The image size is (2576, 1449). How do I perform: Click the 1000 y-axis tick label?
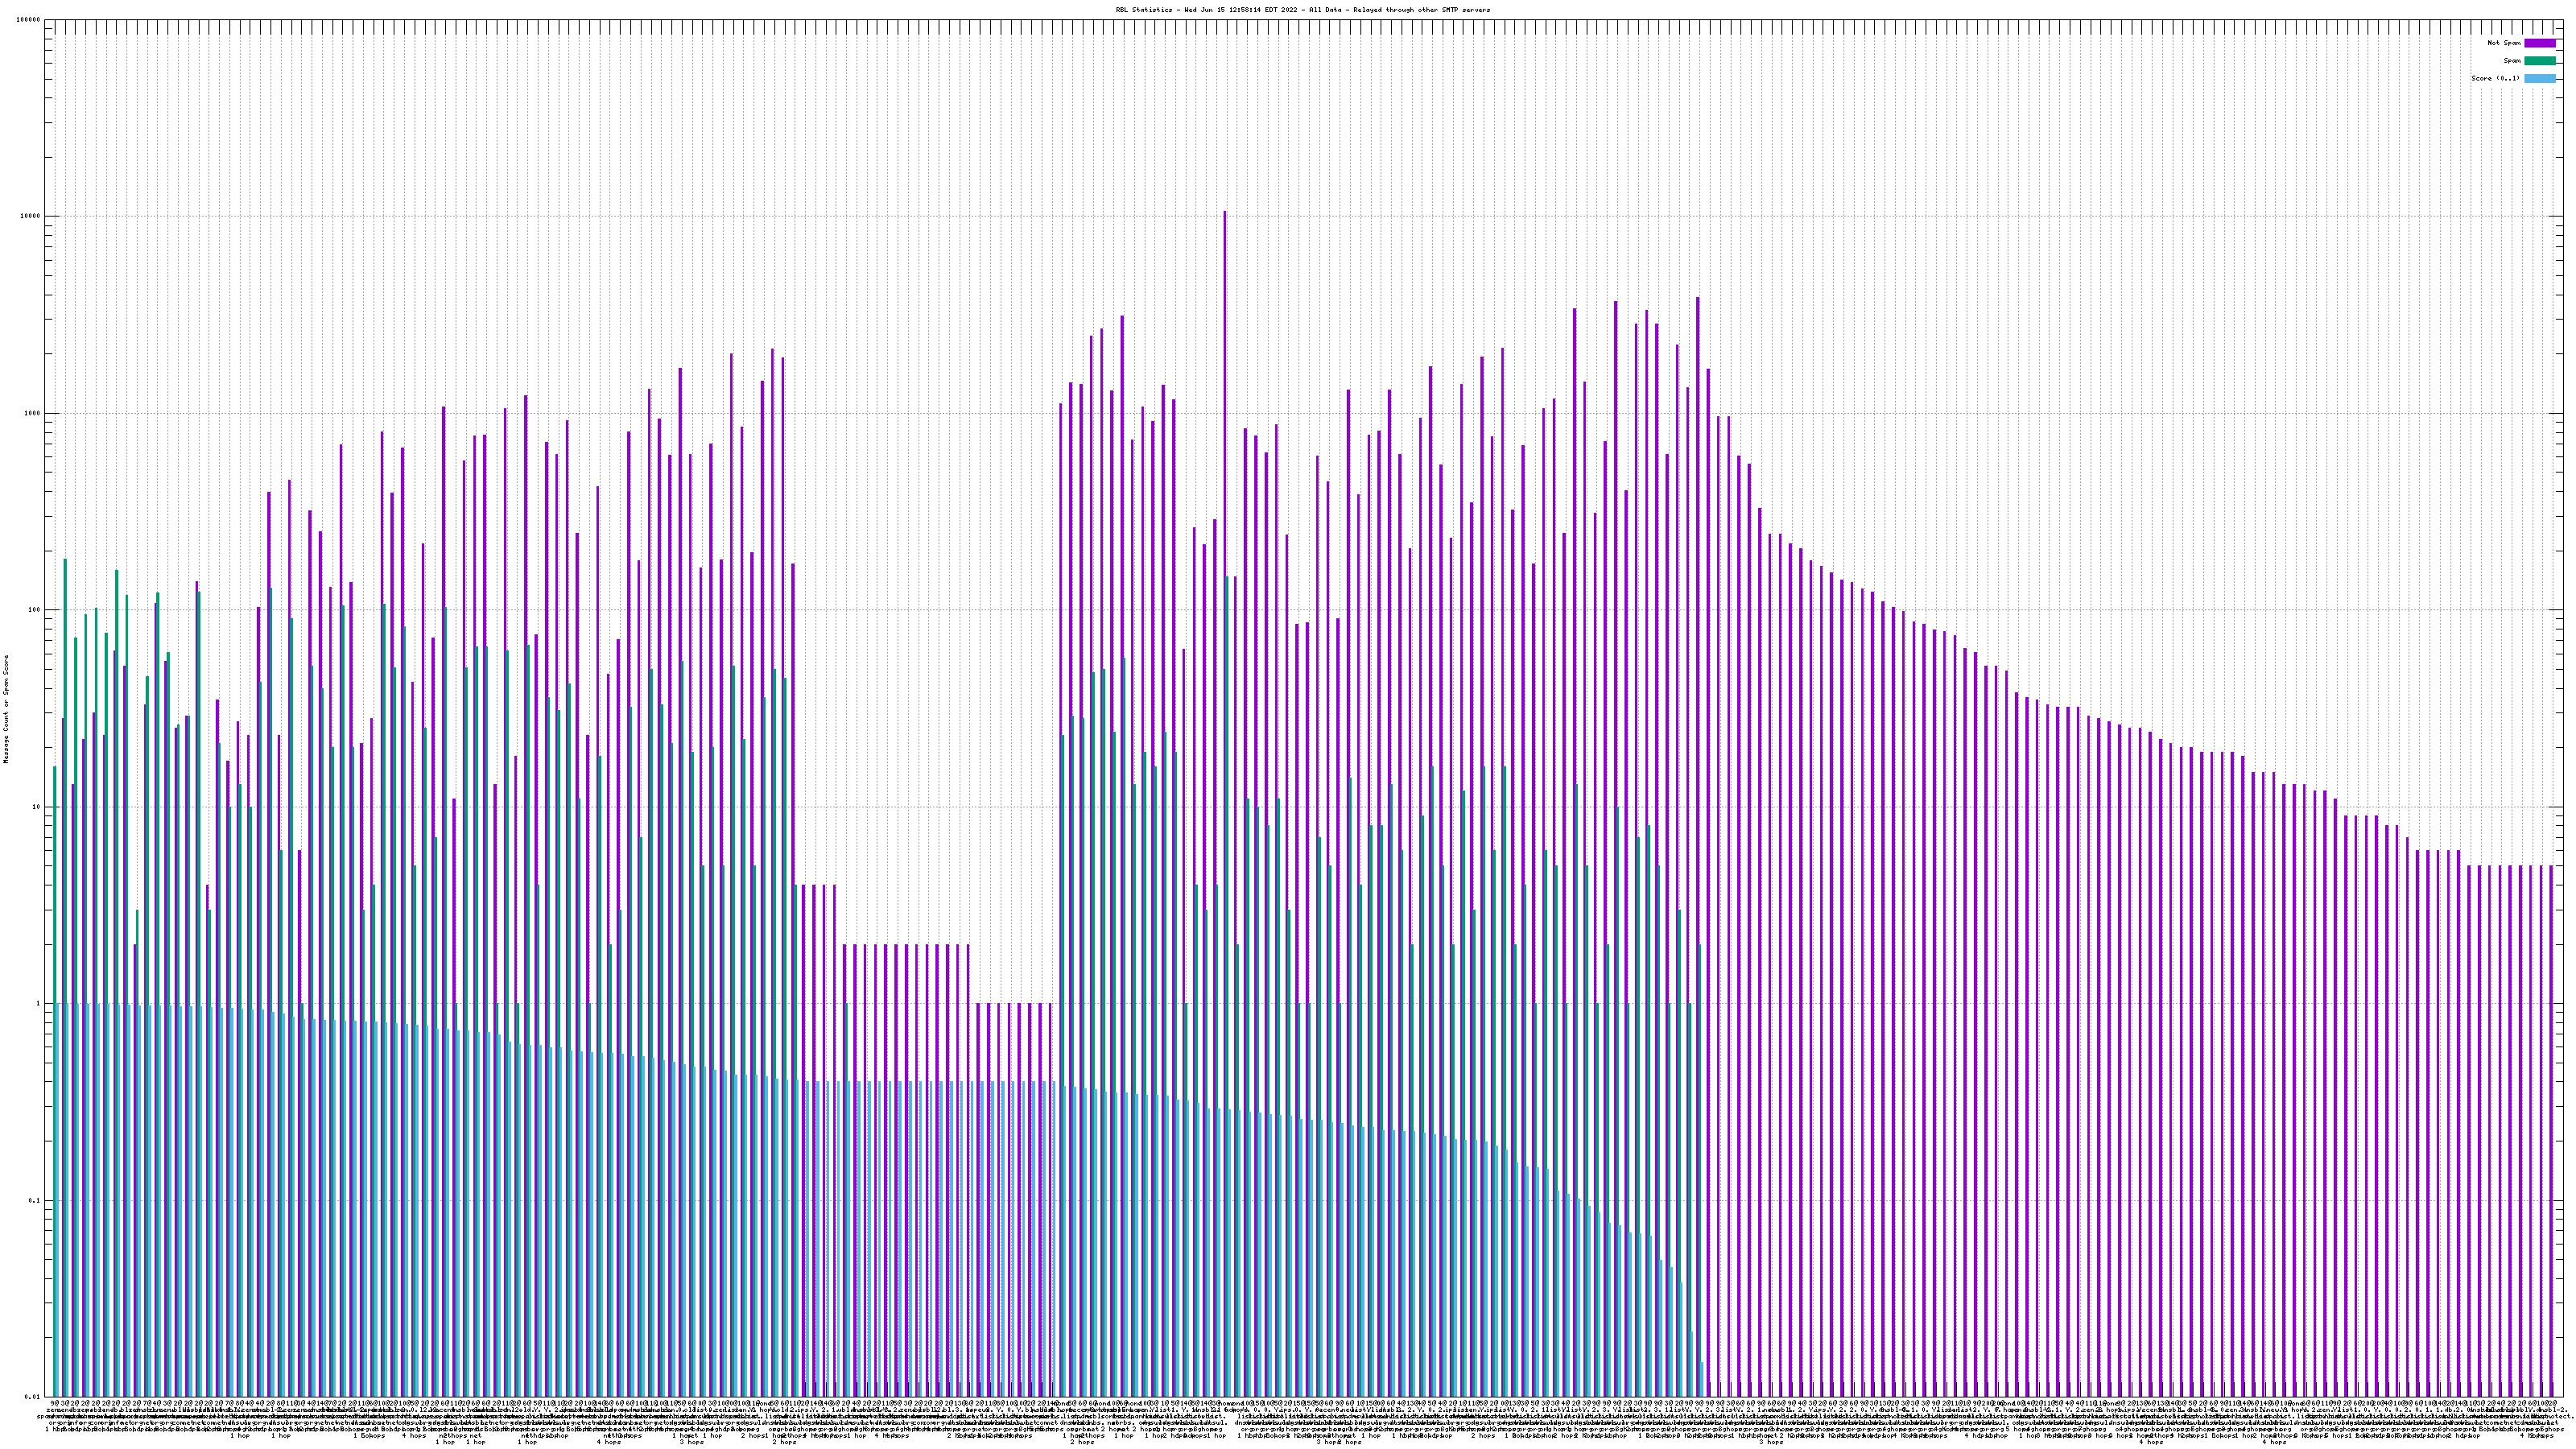[34, 414]
